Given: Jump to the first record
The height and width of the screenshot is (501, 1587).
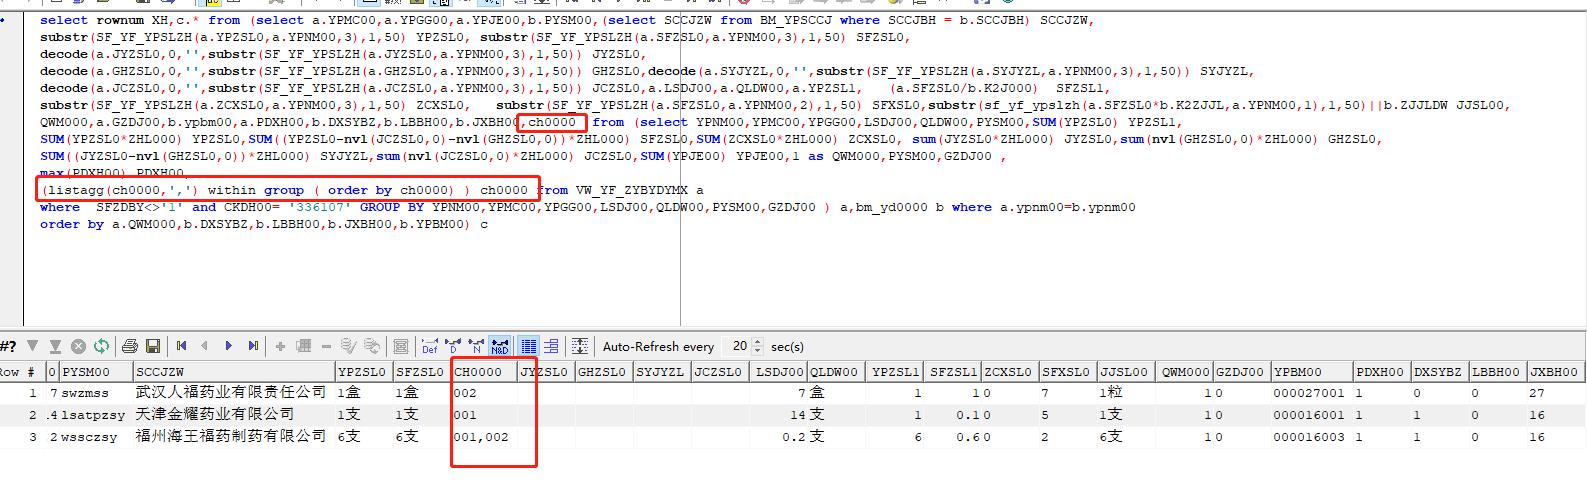Looking at the screenshot, I should (x=181, y=346).
